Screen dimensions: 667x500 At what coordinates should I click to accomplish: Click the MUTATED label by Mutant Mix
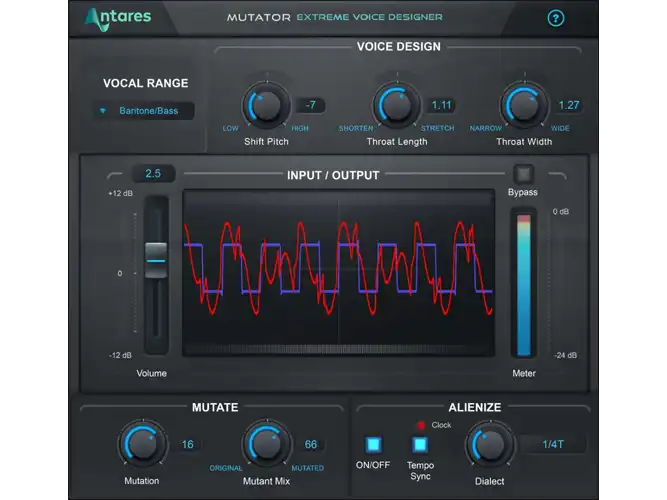coord(308,468)
